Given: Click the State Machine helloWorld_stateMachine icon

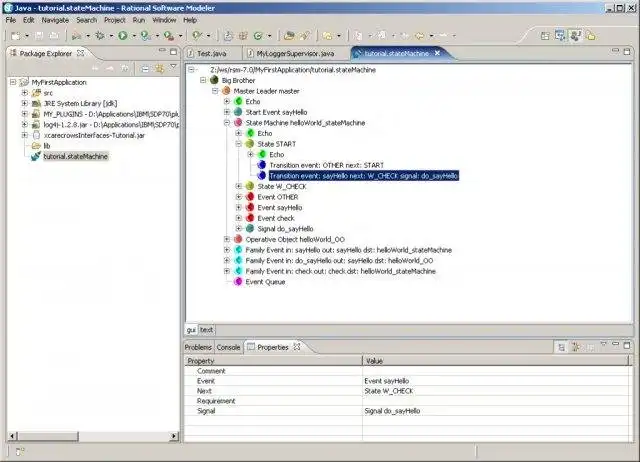Looking at the screenshot, I should point(238,122).
